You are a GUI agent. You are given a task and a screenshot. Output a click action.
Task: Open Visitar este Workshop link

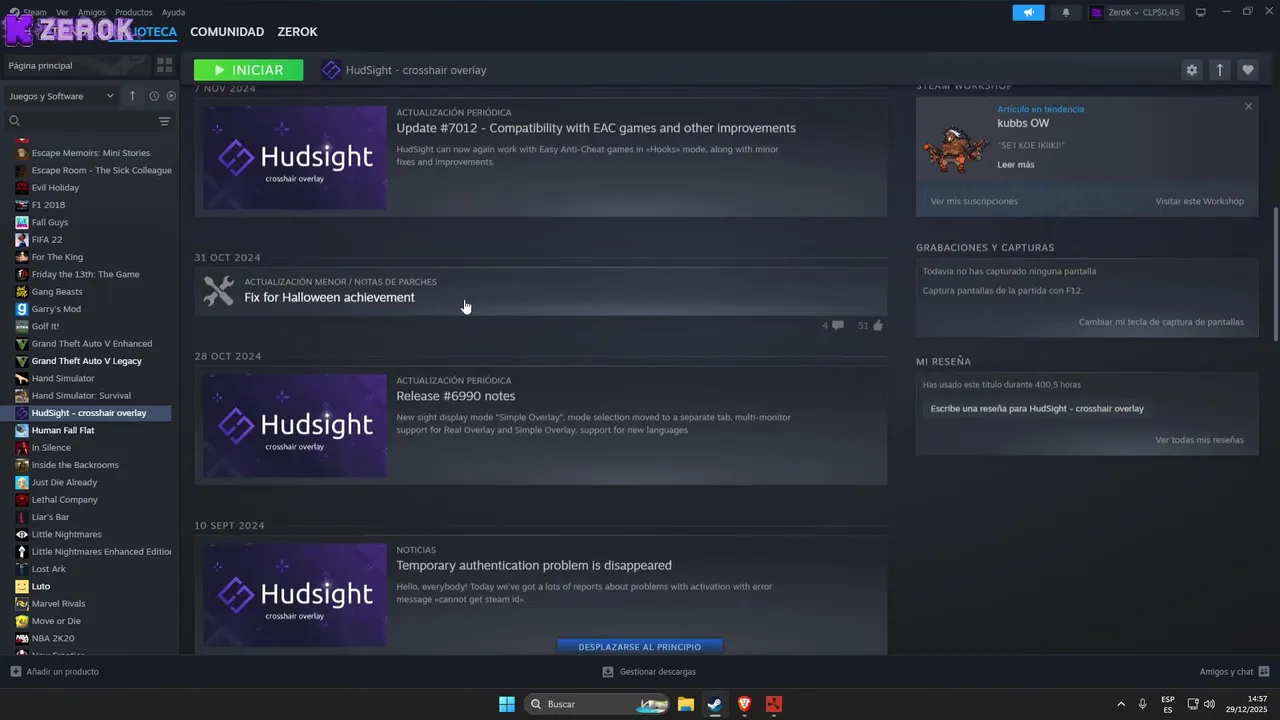point(1200,201)
